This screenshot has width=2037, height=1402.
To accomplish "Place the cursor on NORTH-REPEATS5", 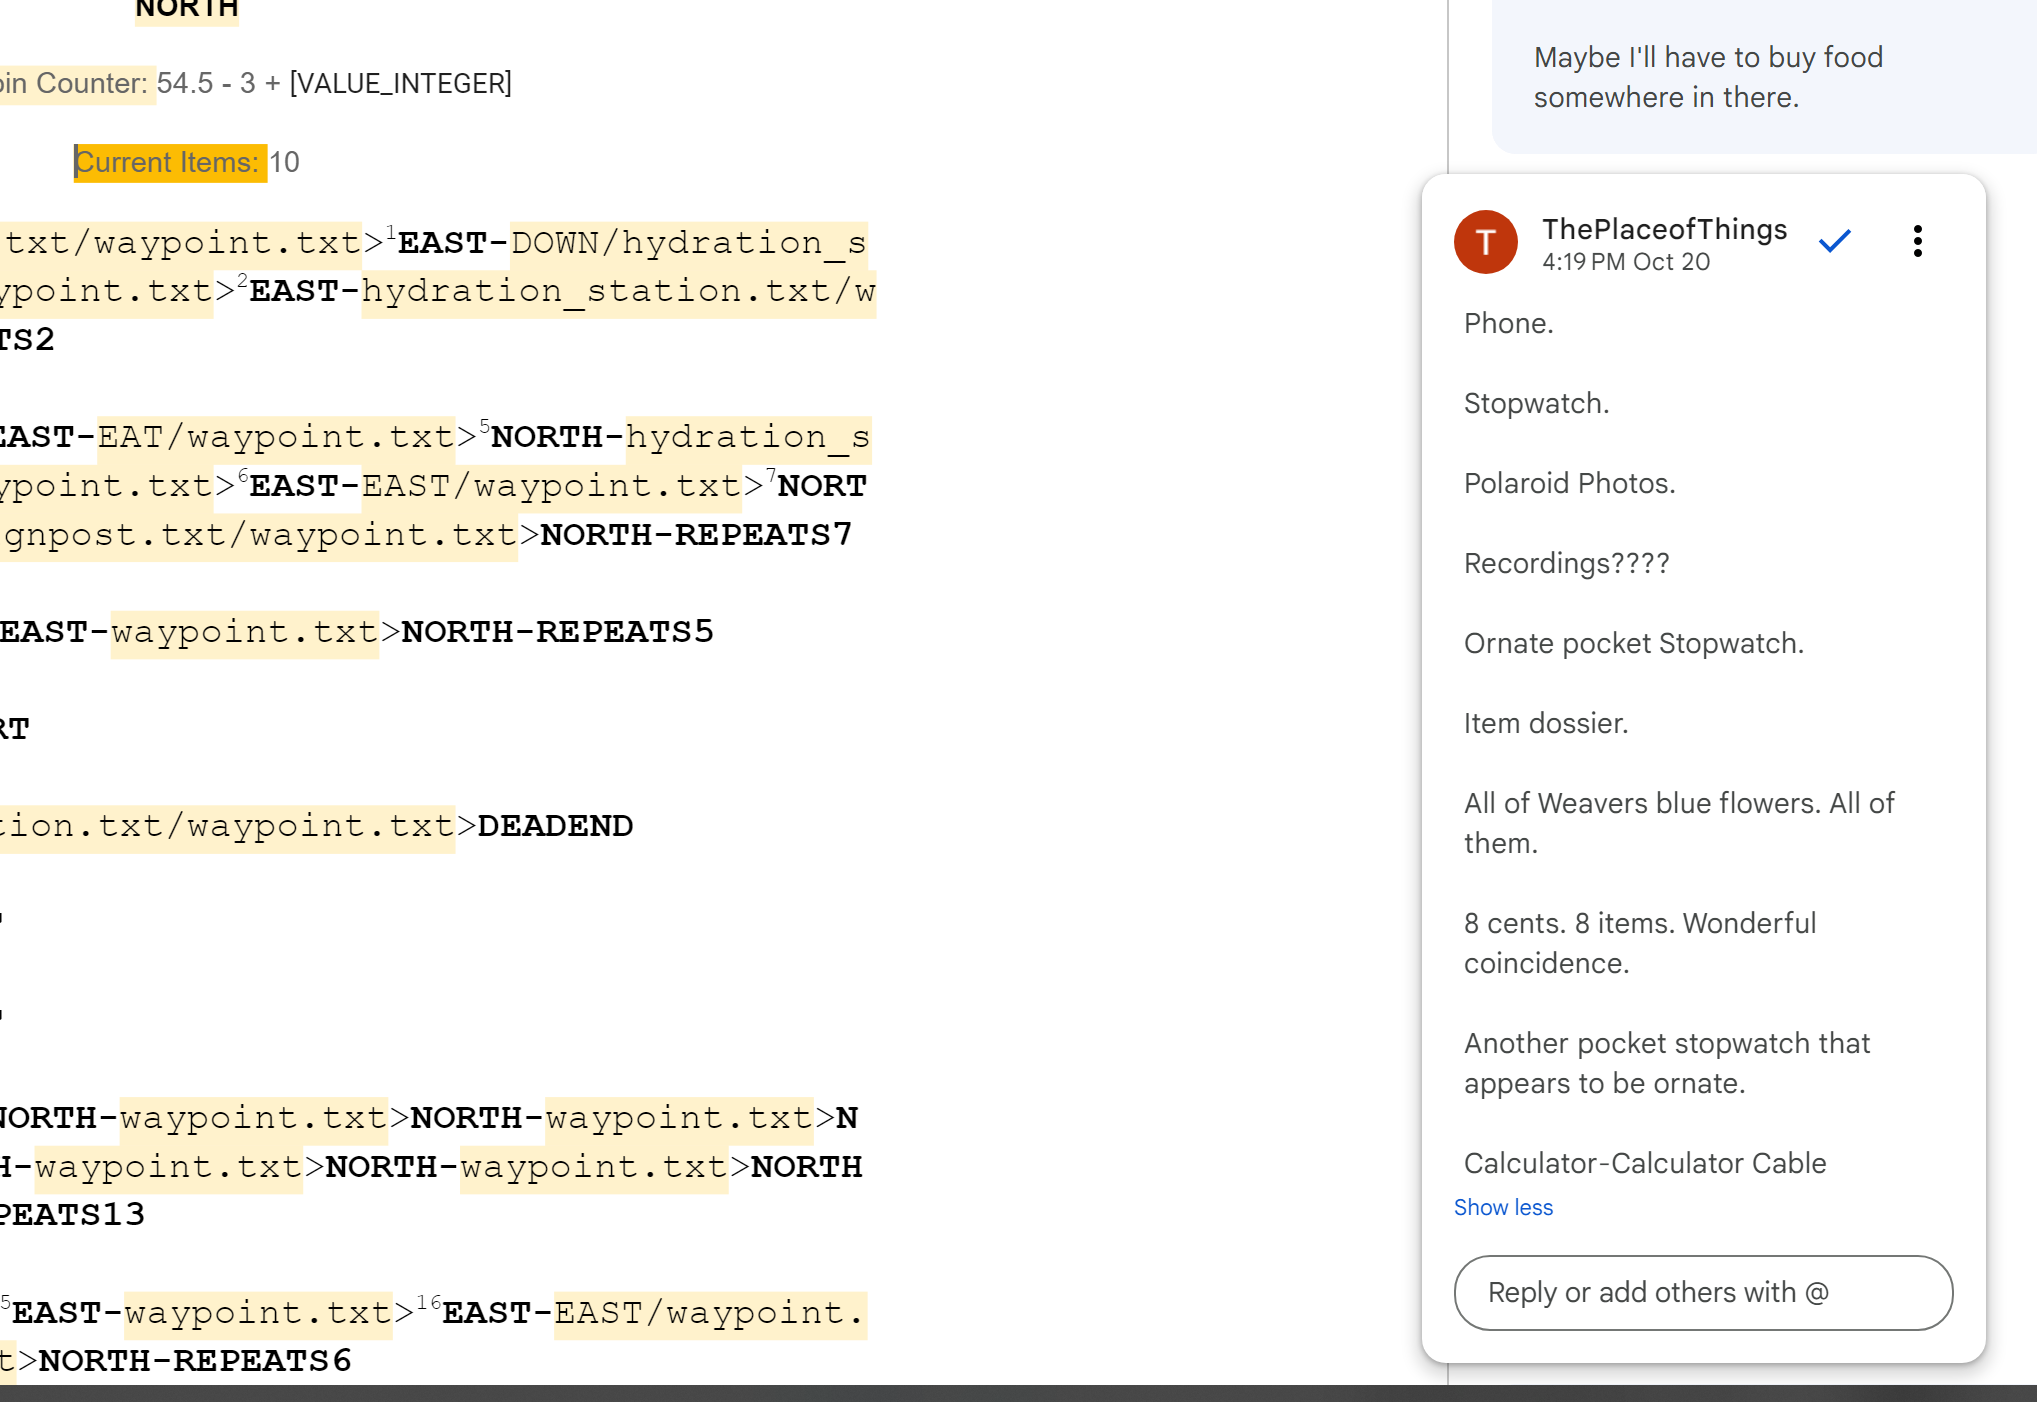I will [557, 631].
